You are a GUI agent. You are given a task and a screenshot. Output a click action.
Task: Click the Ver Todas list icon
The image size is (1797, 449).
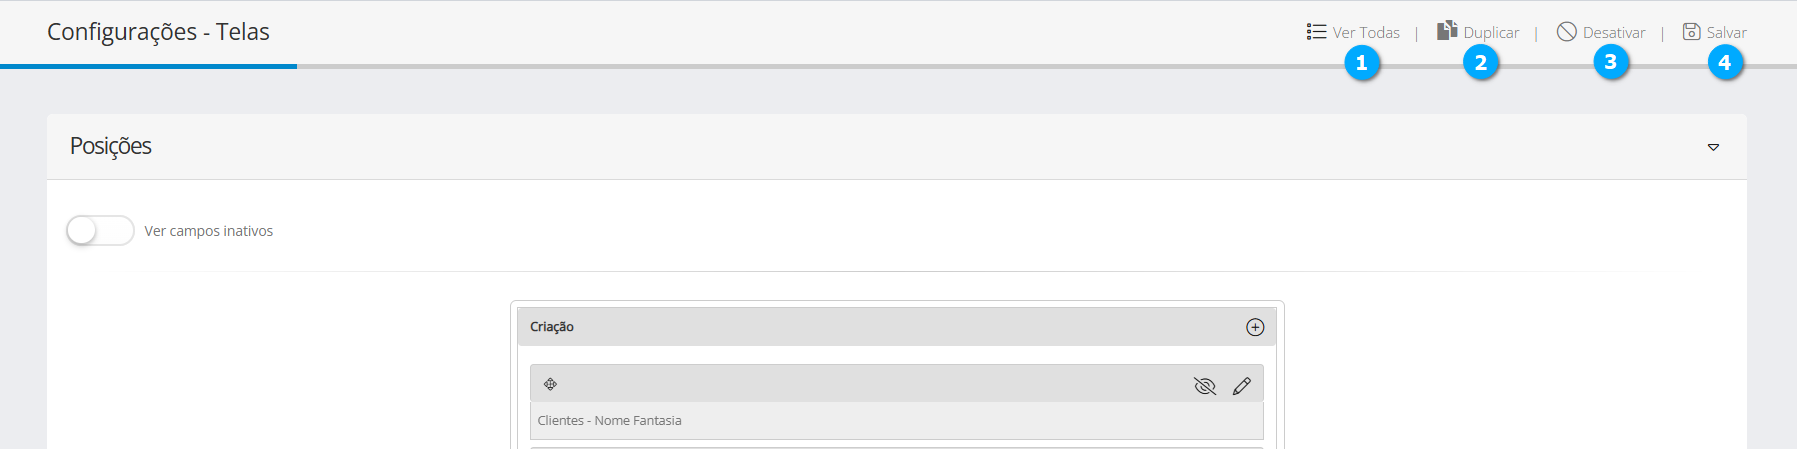(x=1316, y=32)
